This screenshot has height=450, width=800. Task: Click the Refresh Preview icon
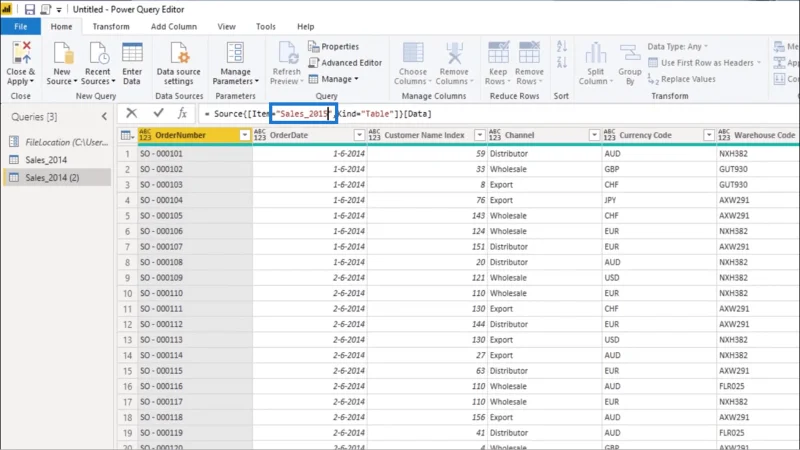pos(287,53)
